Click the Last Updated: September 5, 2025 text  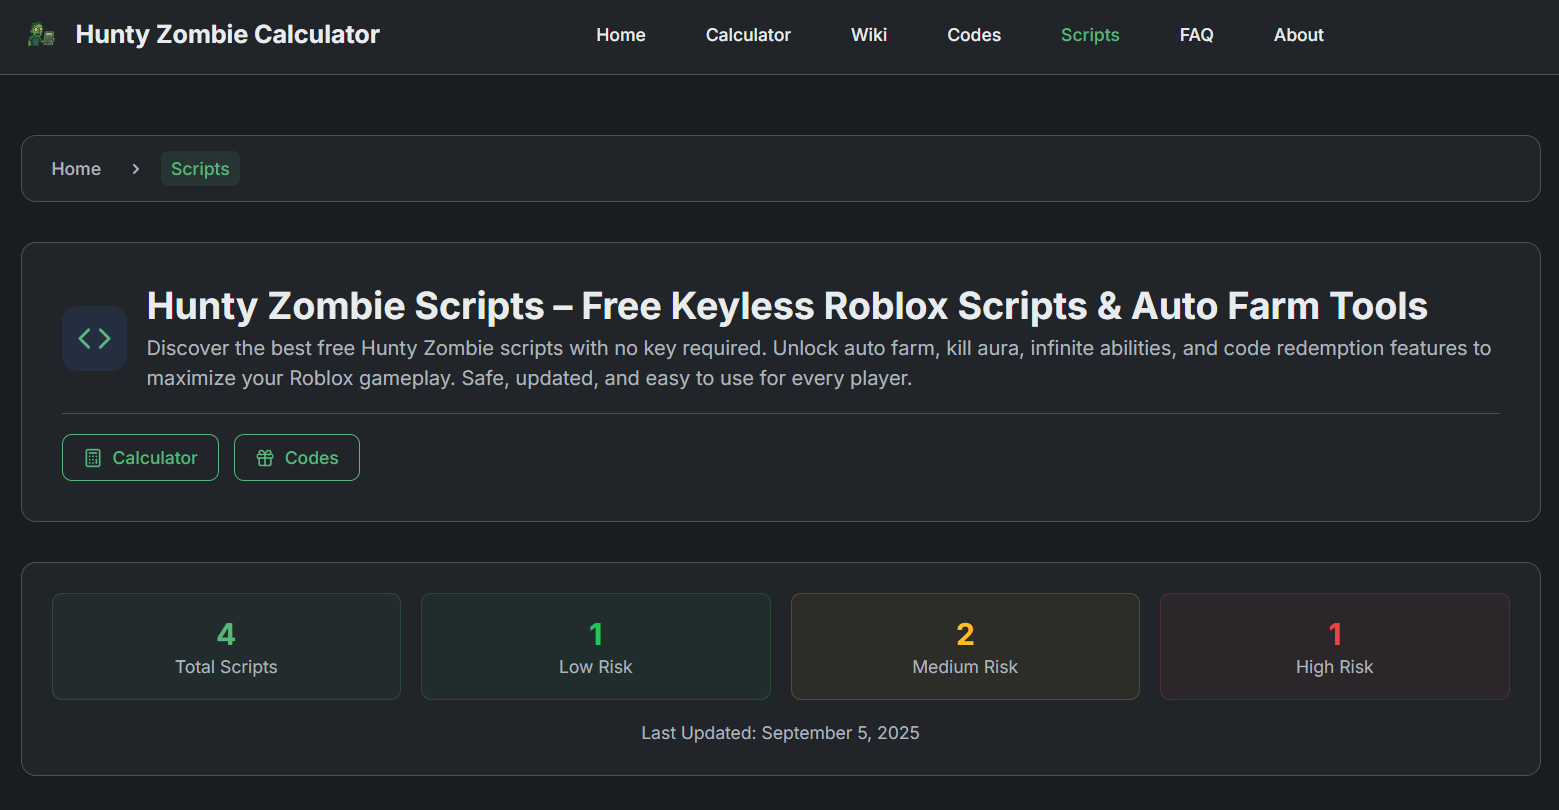780,733
